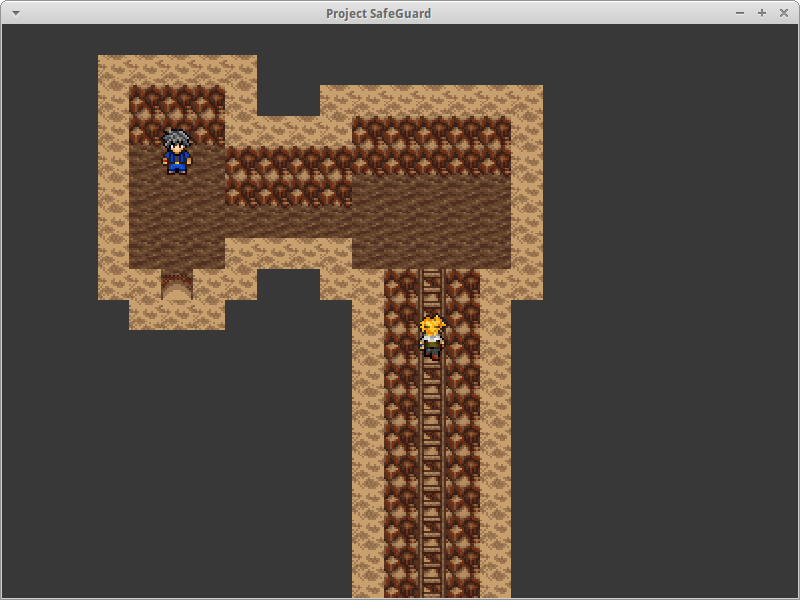Viewport: 800px width, 600px height.
Task: Maximize the Project SafeGuard window
Action: coord(762,13)
